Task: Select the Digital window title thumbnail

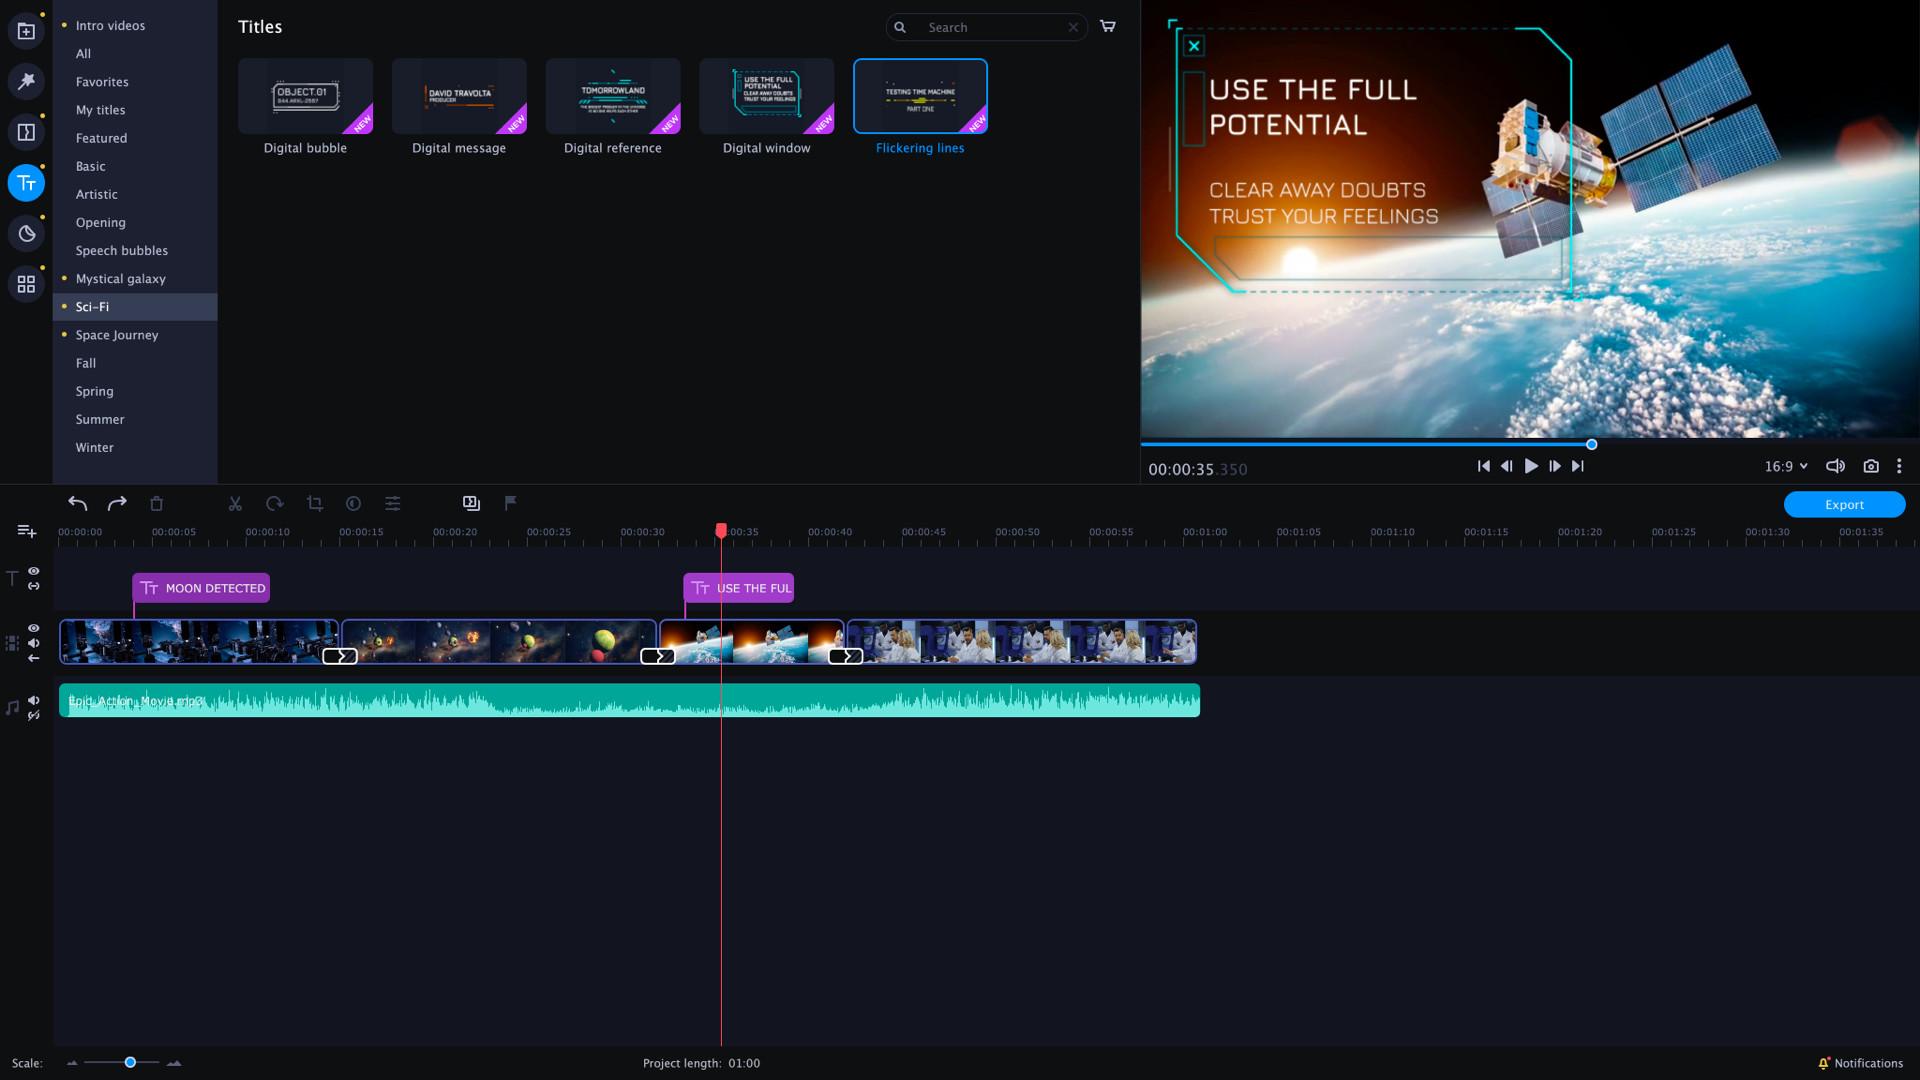Action: [x=766, y=95]
